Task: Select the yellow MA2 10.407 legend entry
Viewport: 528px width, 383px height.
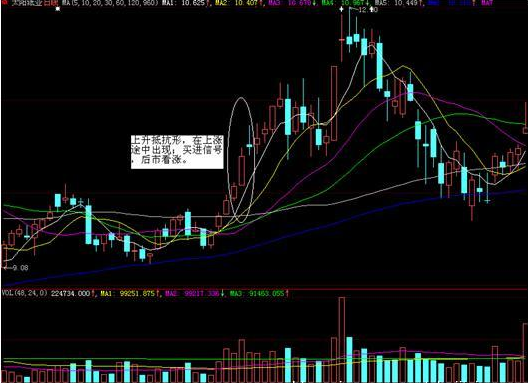Action: pyautogui.click(x=236, y=3)
